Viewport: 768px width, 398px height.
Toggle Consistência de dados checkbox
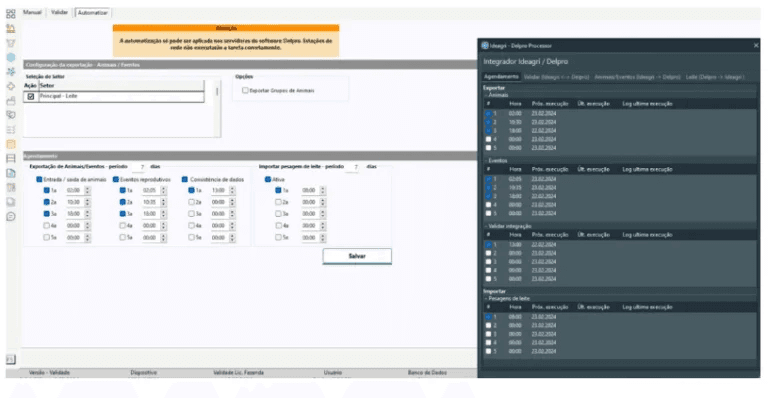pos(185,180)
